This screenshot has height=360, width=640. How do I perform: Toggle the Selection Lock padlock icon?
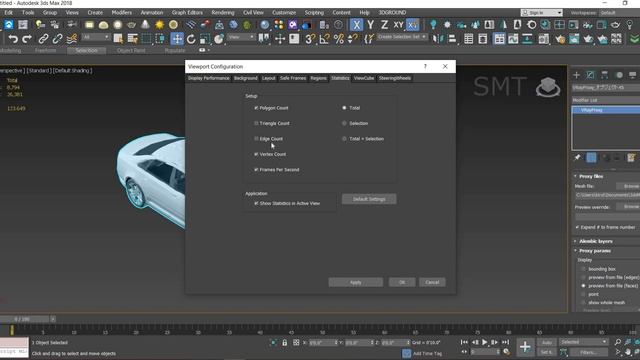pos(284,342)
